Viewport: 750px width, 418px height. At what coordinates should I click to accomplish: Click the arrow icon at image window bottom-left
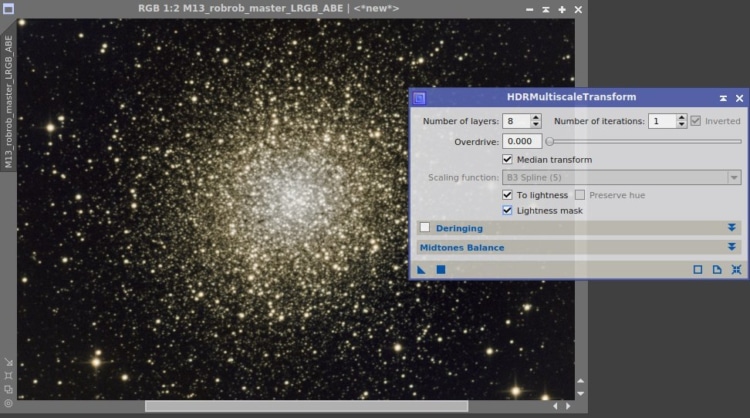pyautogui.click(x=9, y=362)
